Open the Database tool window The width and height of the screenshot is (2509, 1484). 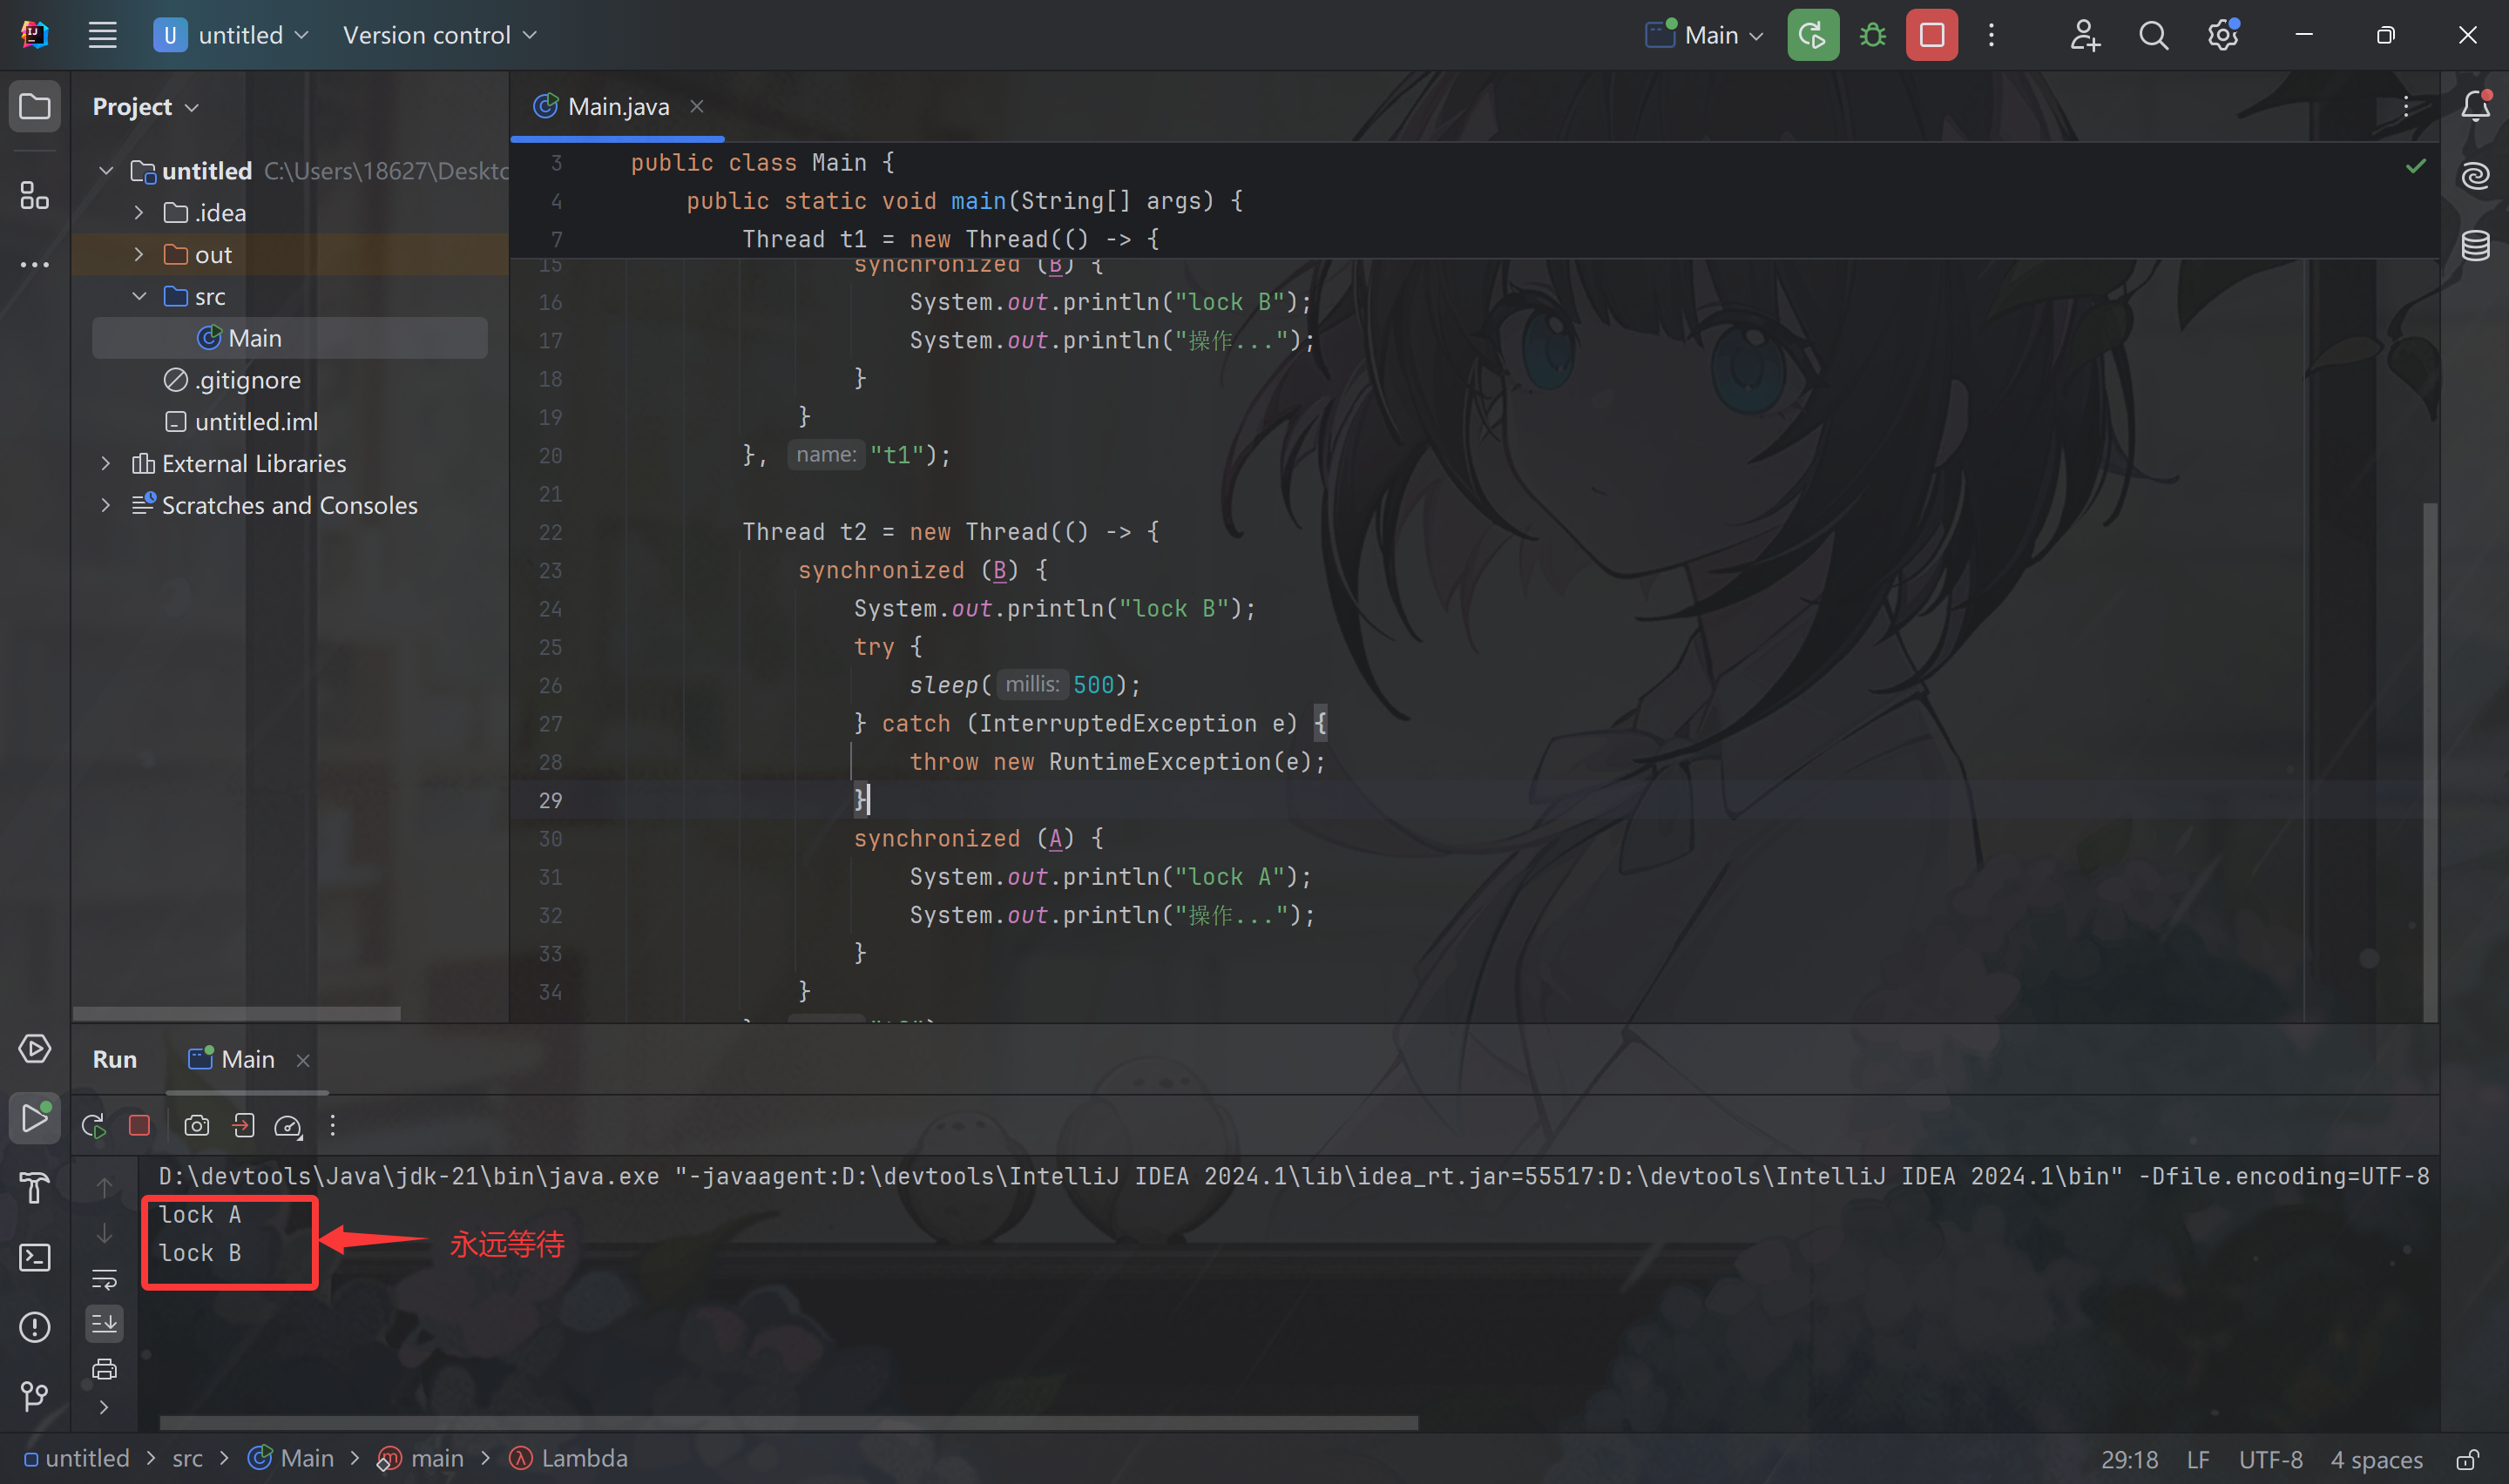pos(2475,245)
